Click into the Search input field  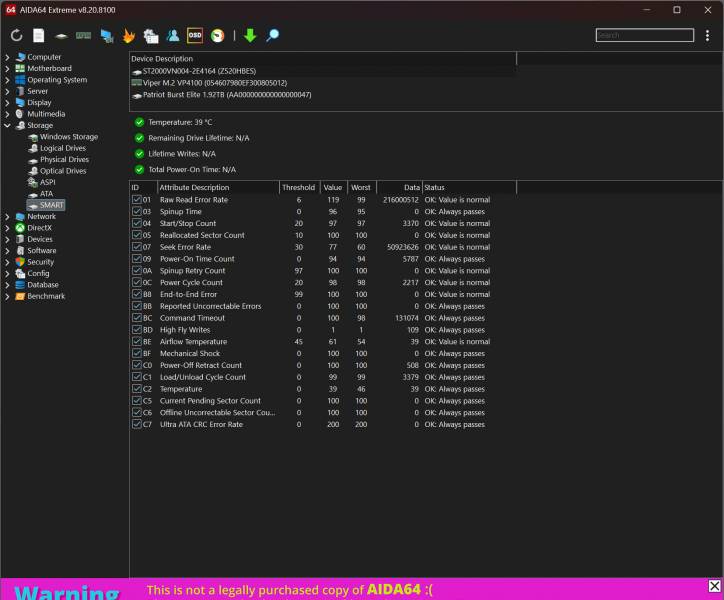point(645,36)
